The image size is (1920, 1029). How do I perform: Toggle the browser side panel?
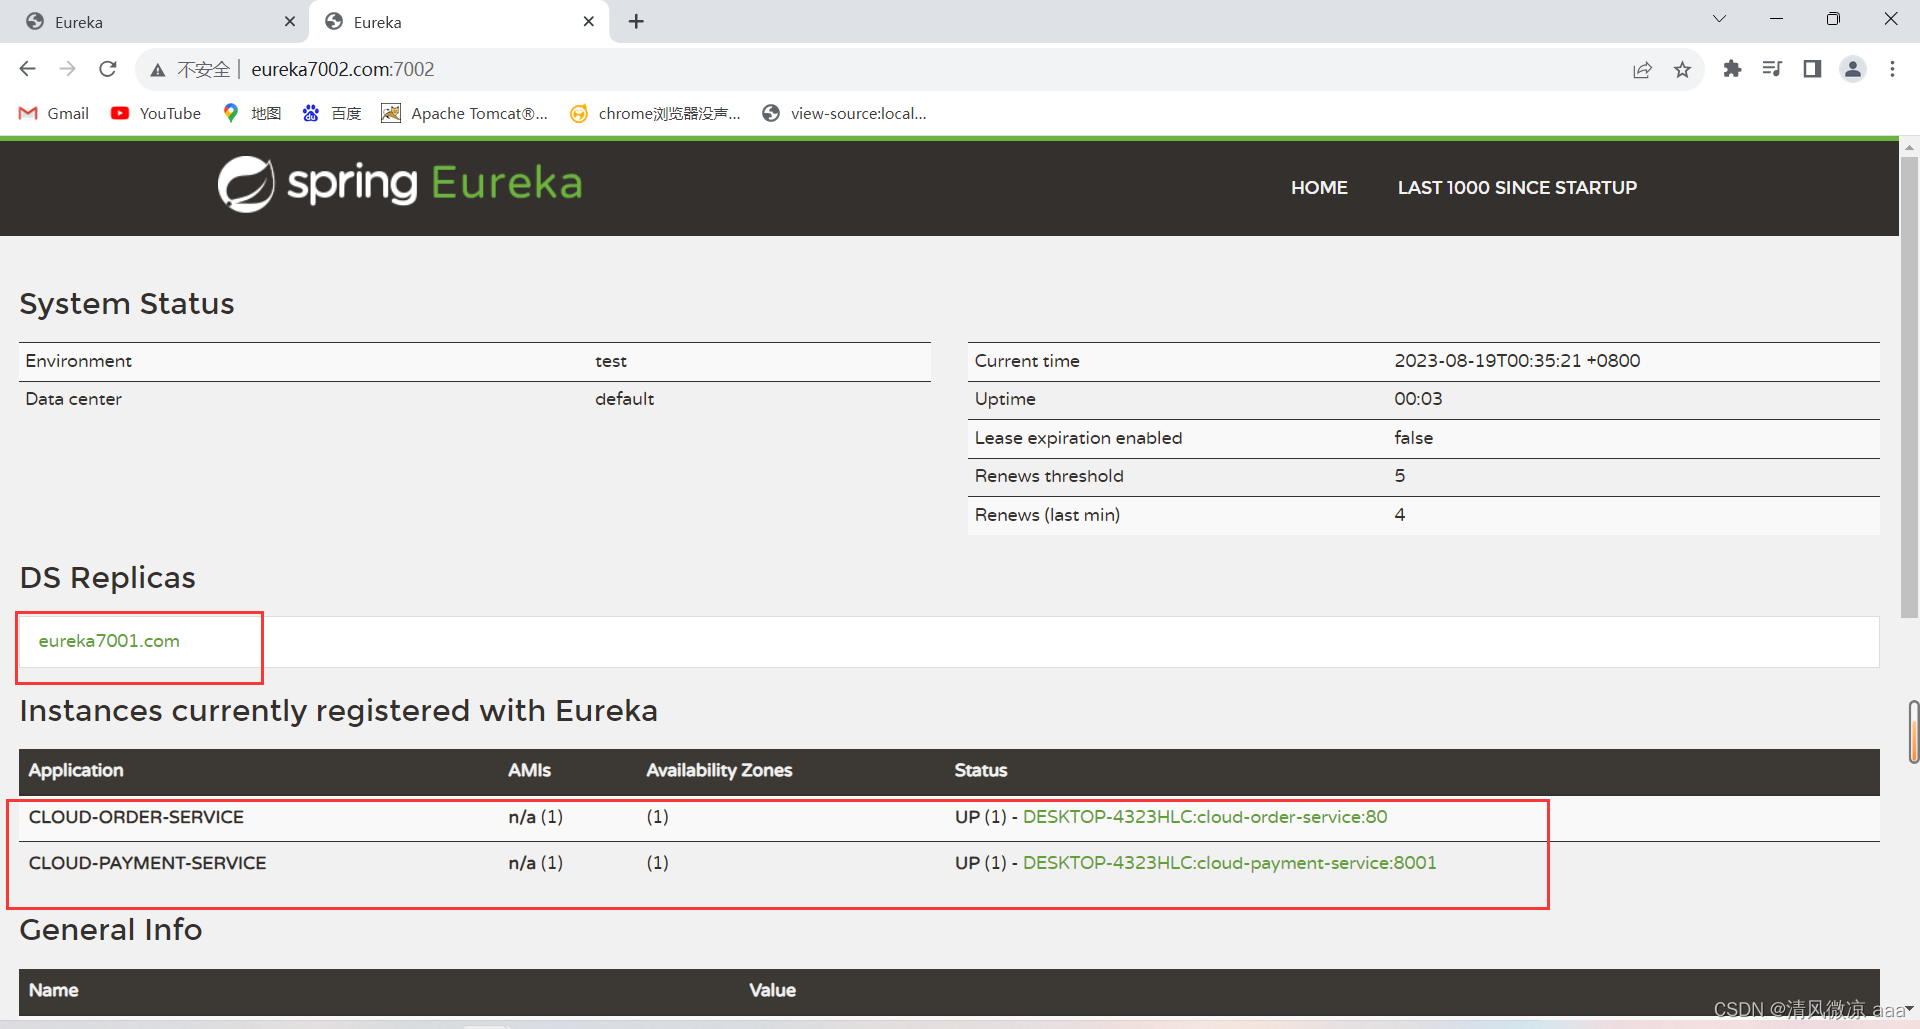pos(1812,69)
